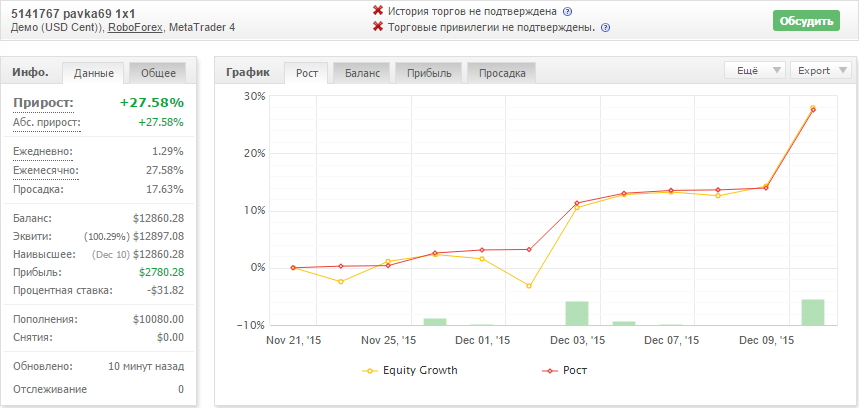Open the Export dropdown menu
Viewport: 859px width, 408px height.
coord(821,71)
